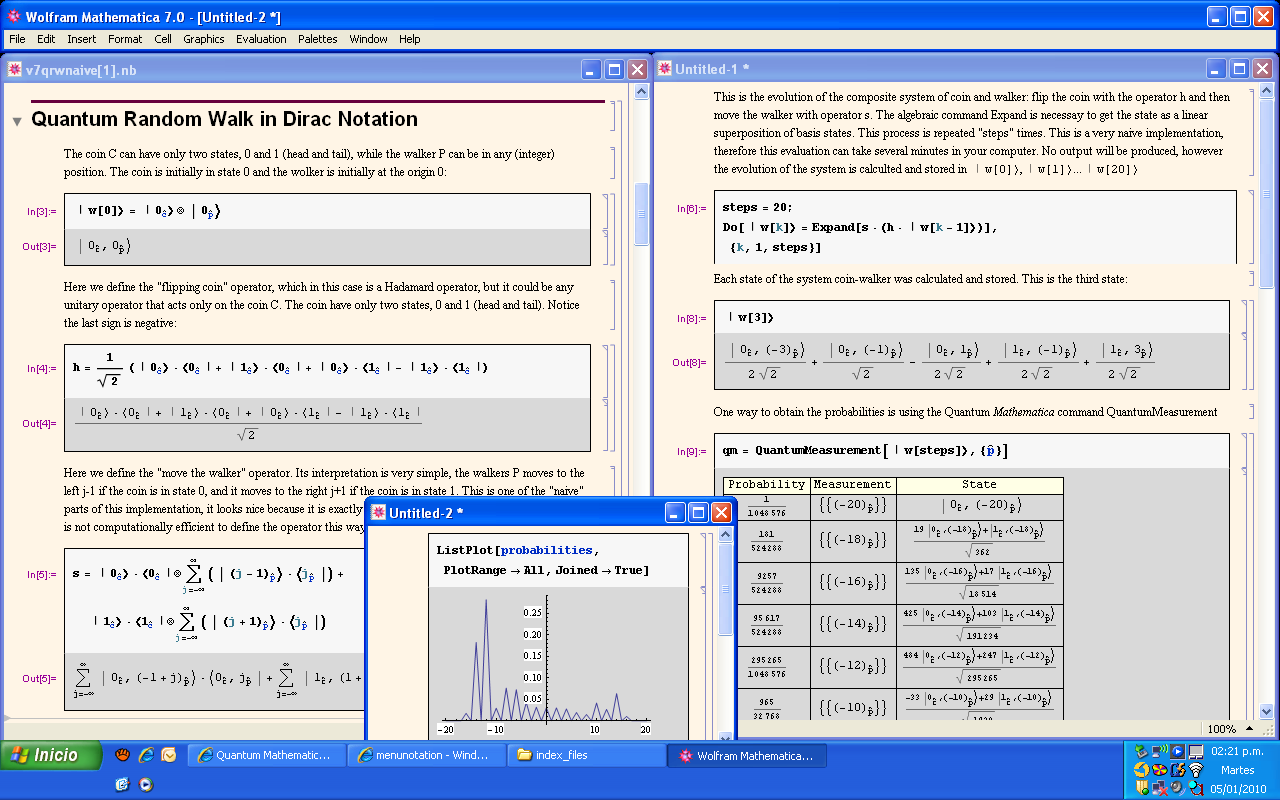Close the Untitled-1 notebook window
The width and height of the screenshot is (1280, 800).
(1261, 69)
